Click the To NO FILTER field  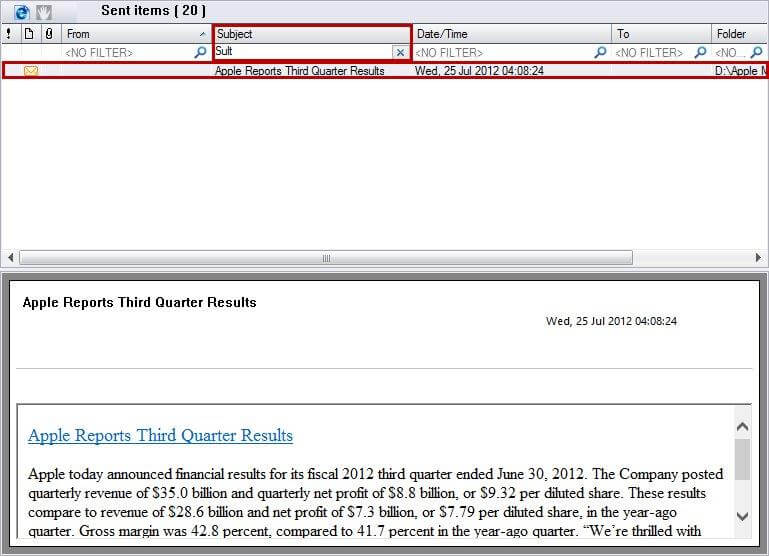(x=654, y=52)
